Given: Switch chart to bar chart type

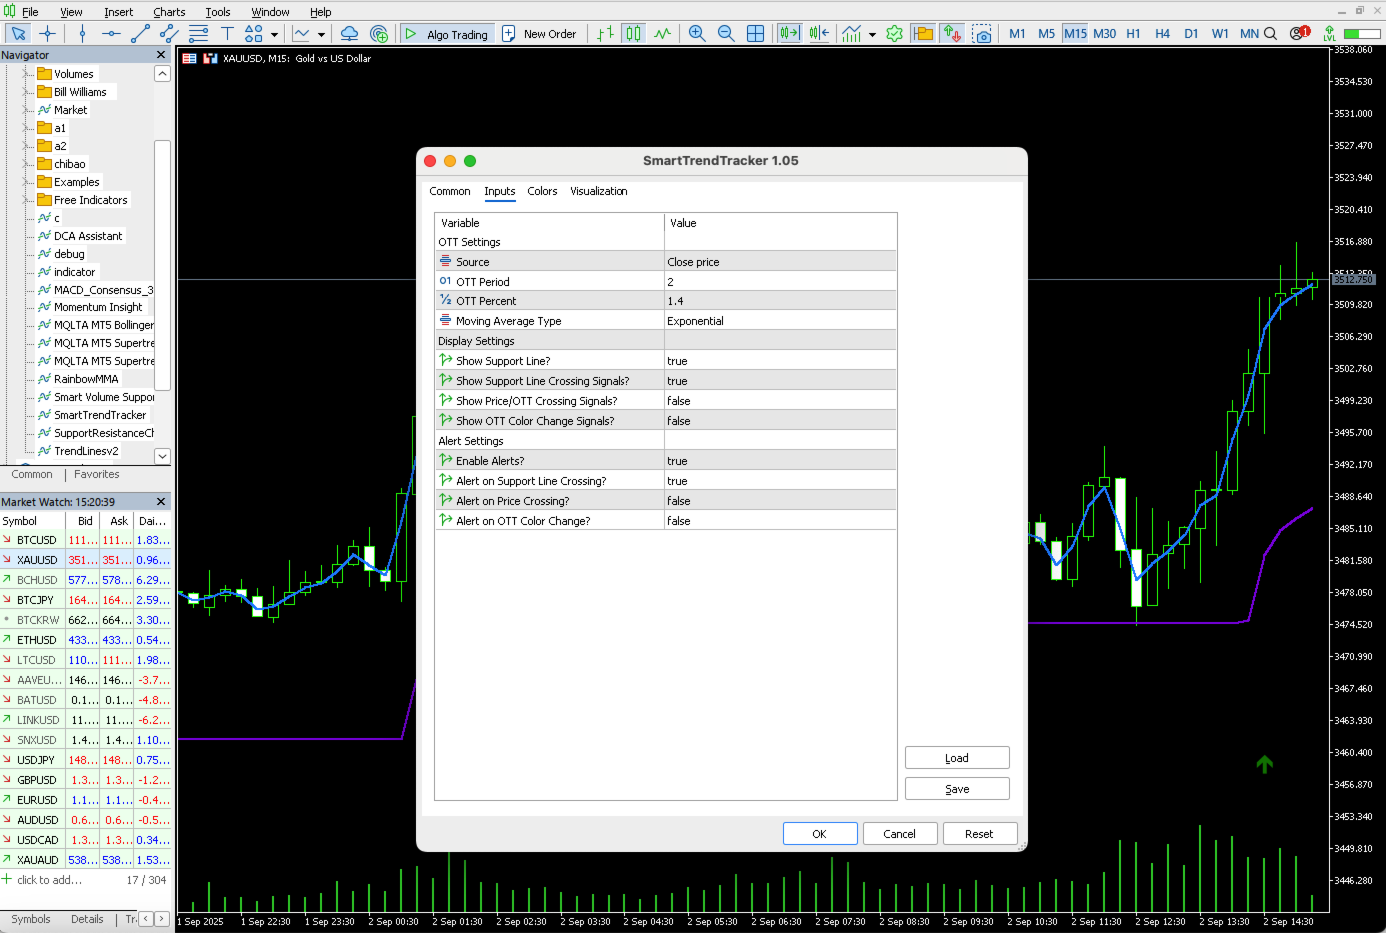Looking at the screenshot, I should (605, 33).
